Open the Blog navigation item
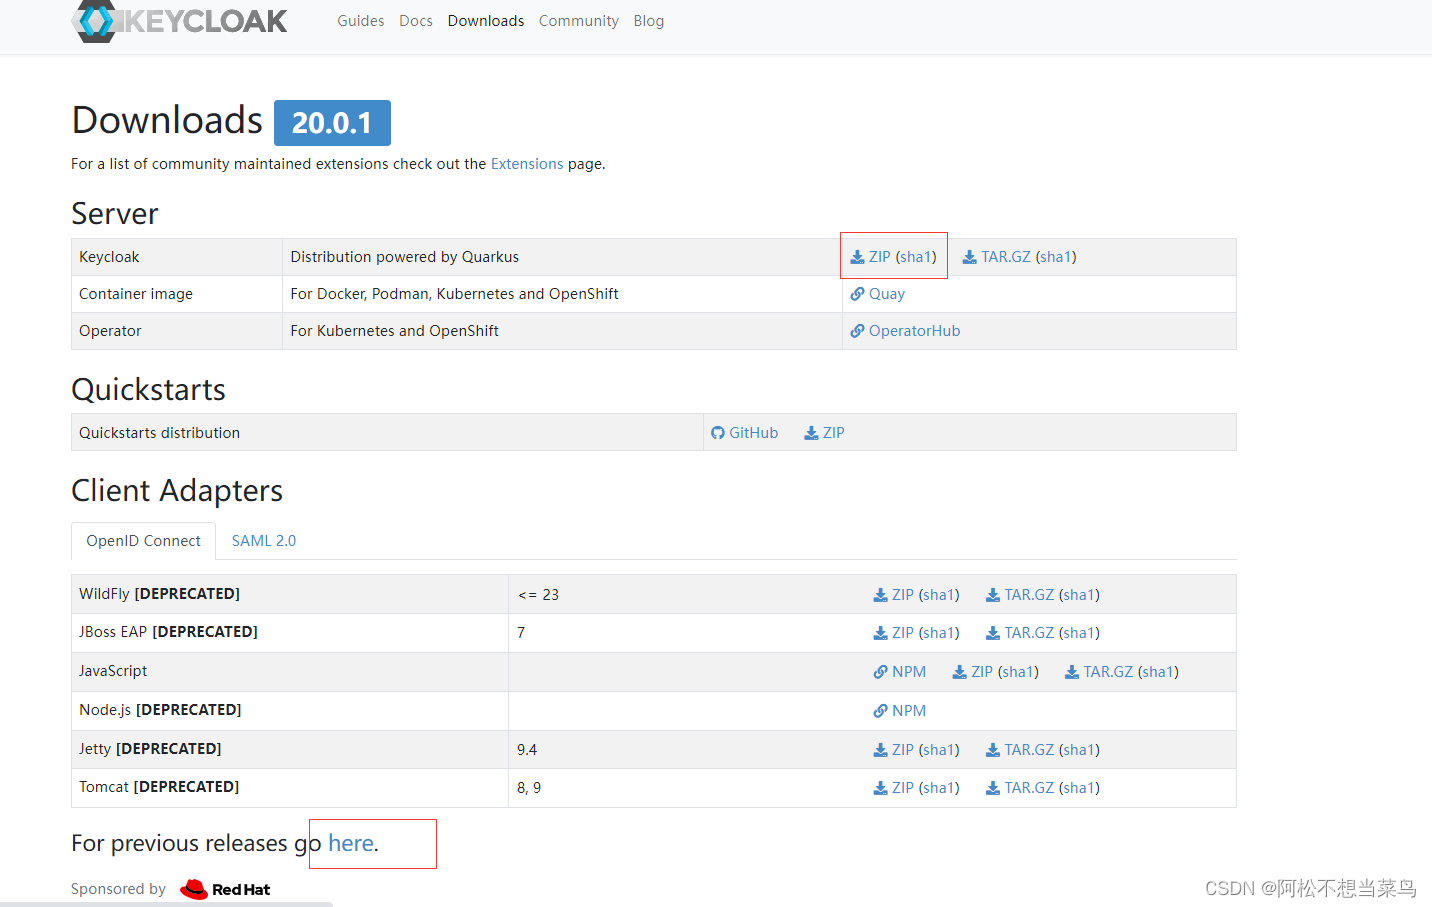This screenshot has width=1432, height=907. pyautogui.click(x=649, y=21)
